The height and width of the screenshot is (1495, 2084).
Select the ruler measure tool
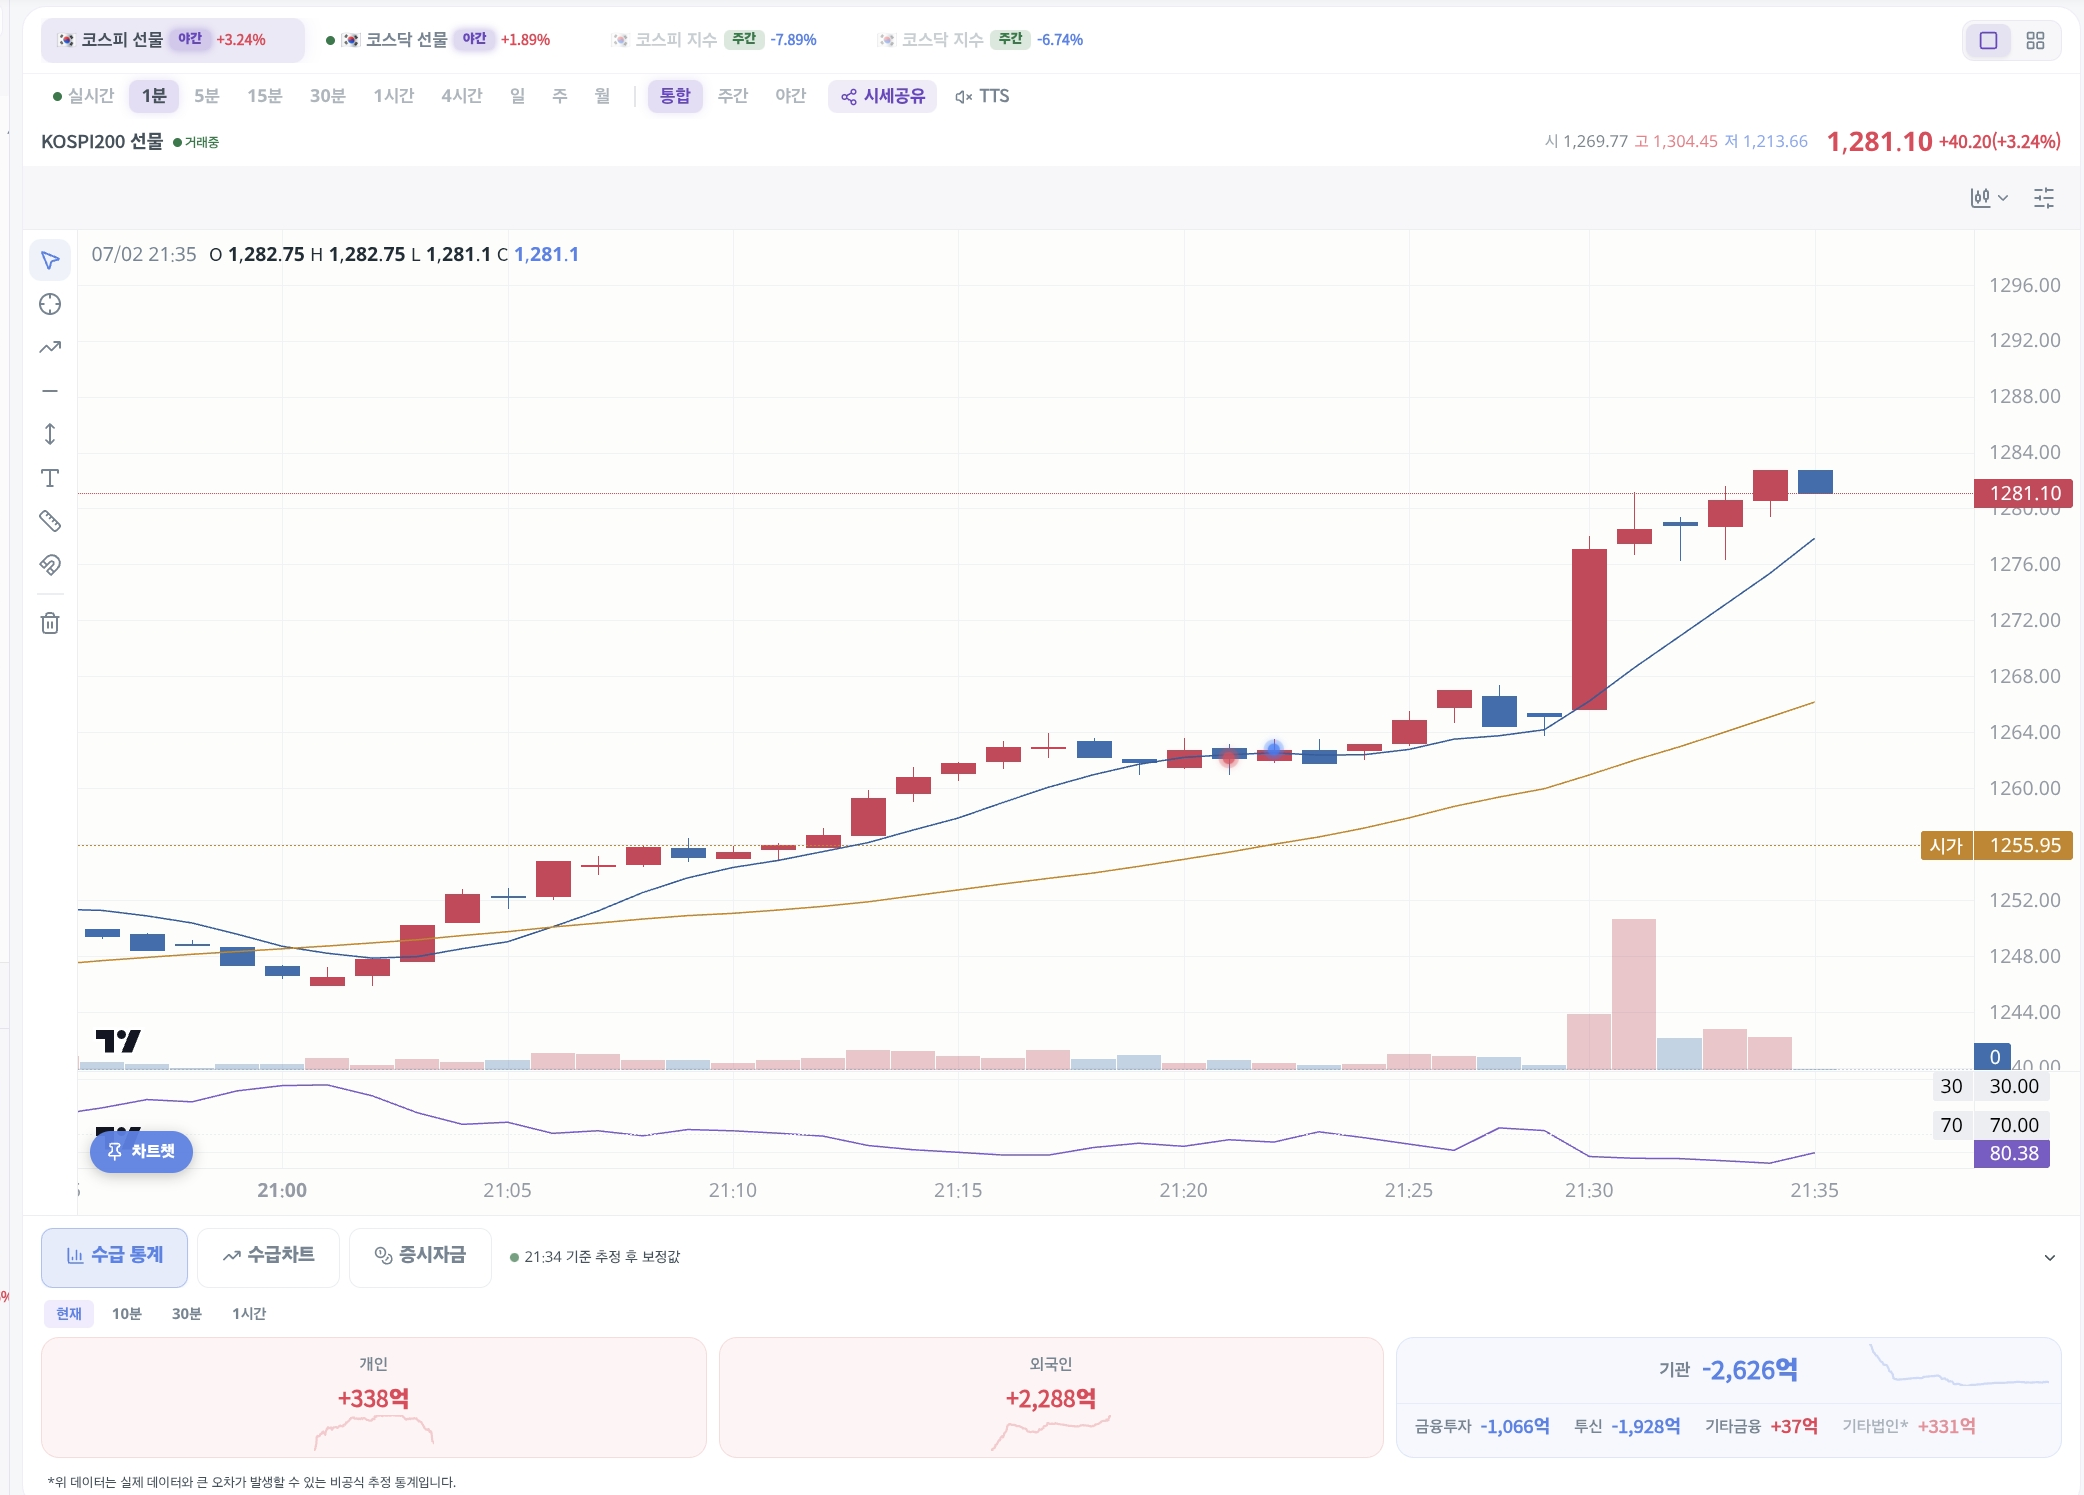coord(50,521)
